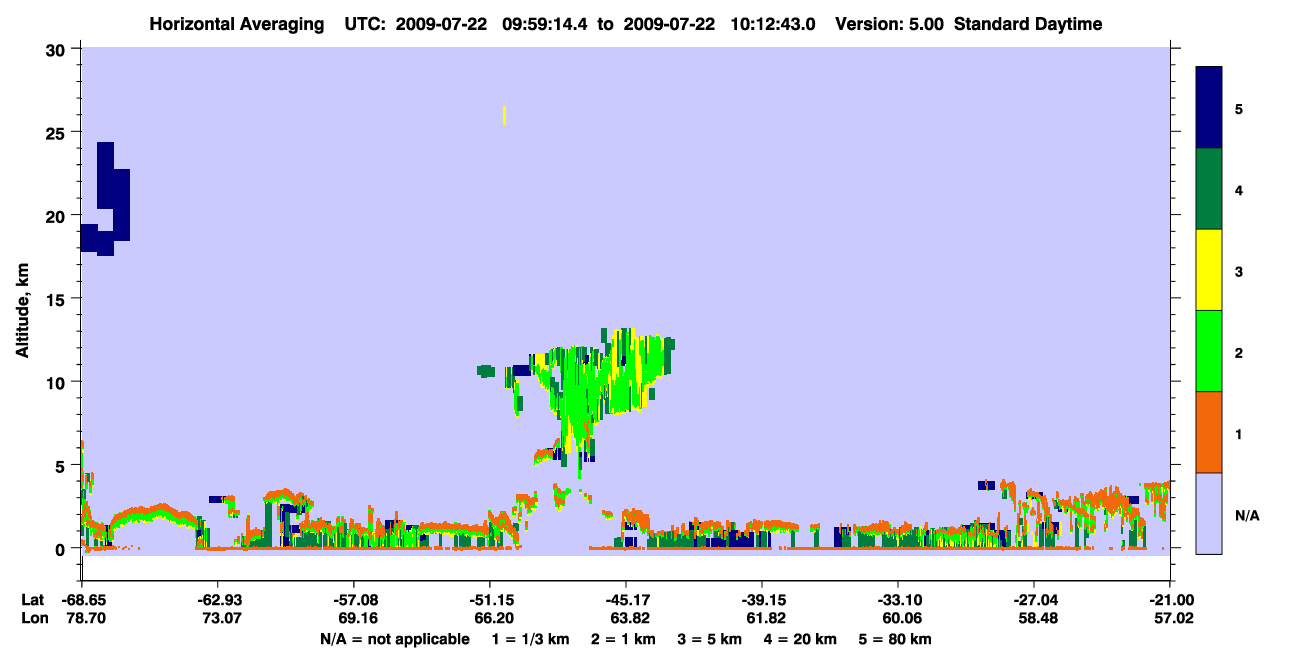The height and width of the screenshot is (667, 1300).
Task: Click the '5 = 80 km' legend text
Action: click(894, 639)
